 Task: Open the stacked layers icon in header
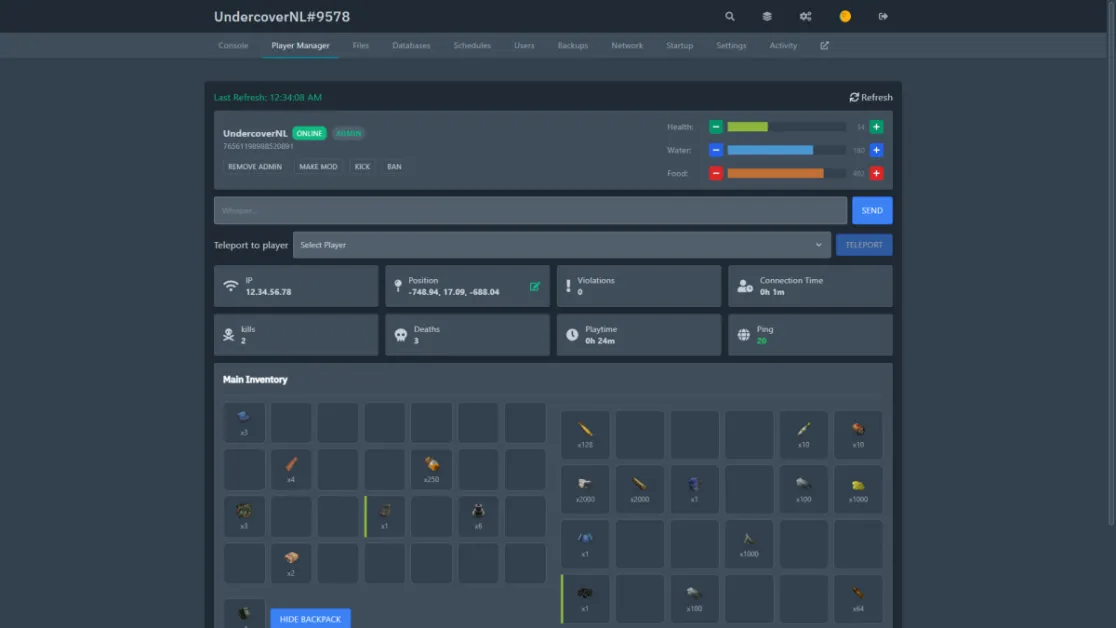pyautogui.click(x=767, y=17)
